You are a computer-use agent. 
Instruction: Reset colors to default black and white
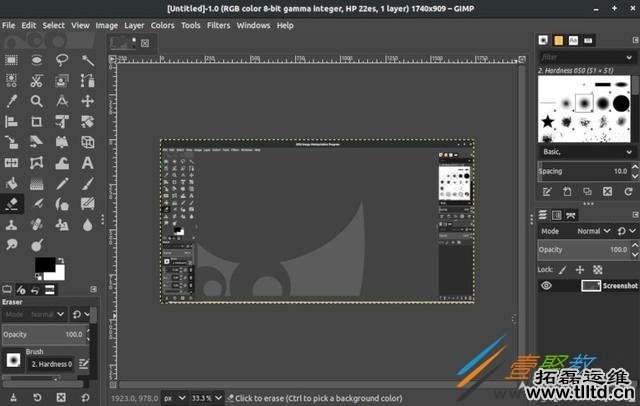click(x=38, y=277)
